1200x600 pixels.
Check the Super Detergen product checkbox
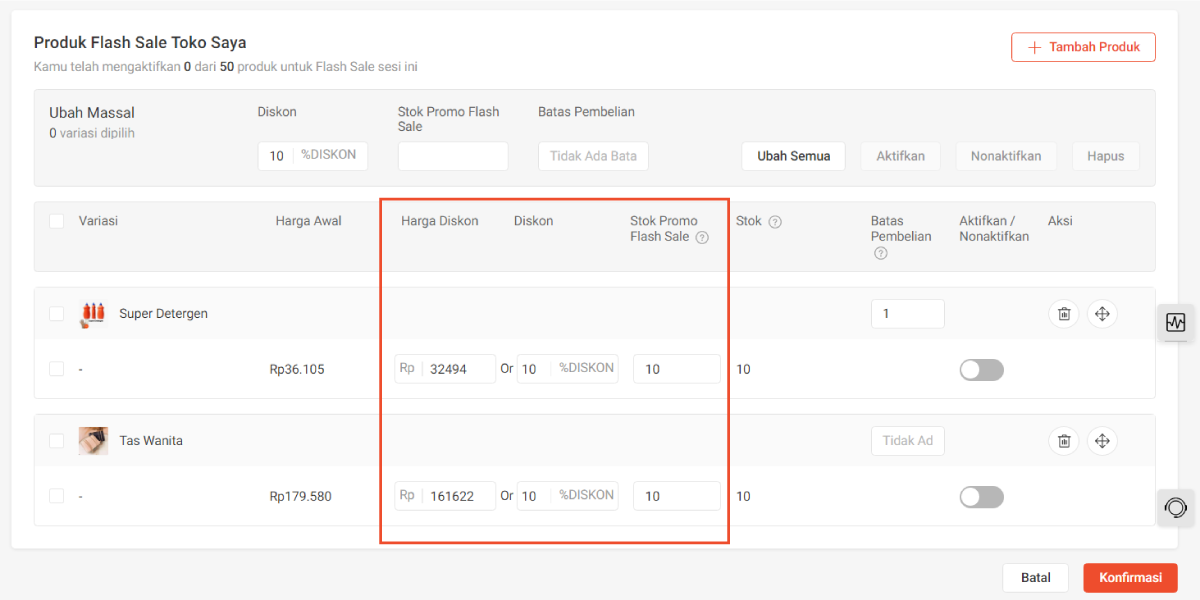(57, 314)
